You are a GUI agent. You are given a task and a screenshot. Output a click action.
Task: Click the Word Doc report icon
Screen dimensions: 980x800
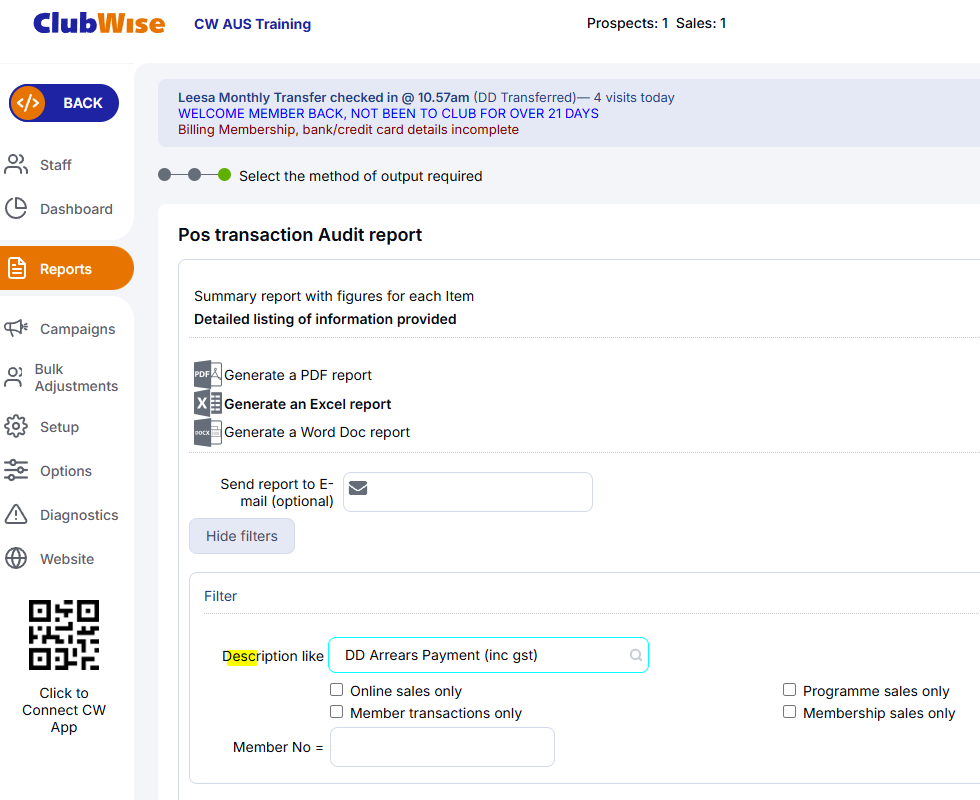pos(208,432)
